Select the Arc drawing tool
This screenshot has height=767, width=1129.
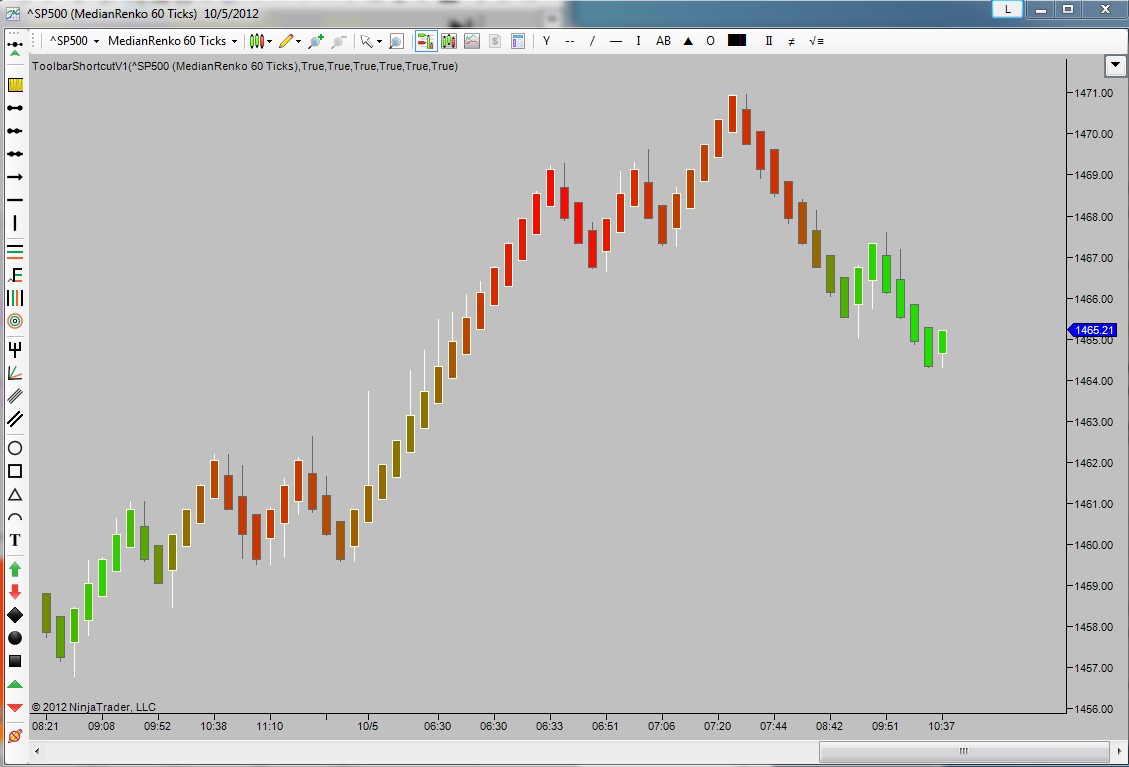click(x=15, y=517)
